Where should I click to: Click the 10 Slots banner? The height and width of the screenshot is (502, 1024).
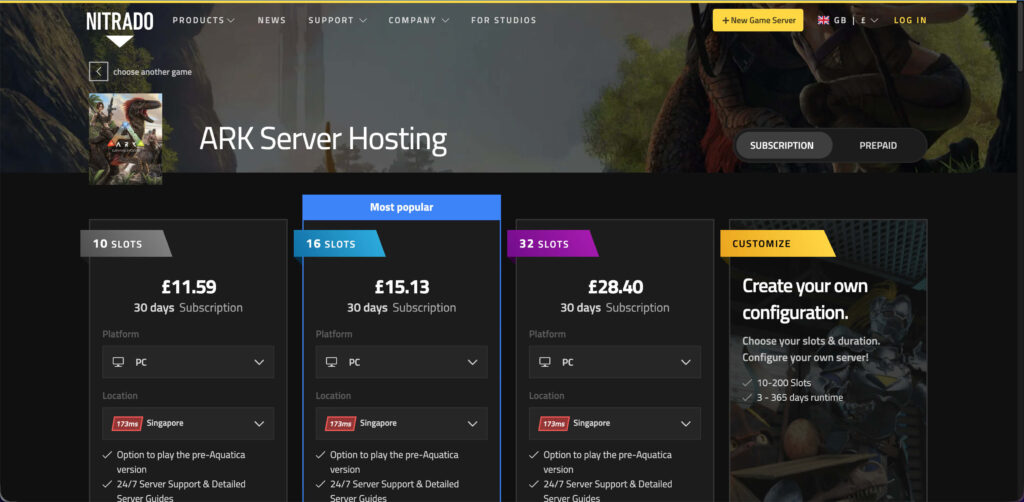[x=125, y=243]
